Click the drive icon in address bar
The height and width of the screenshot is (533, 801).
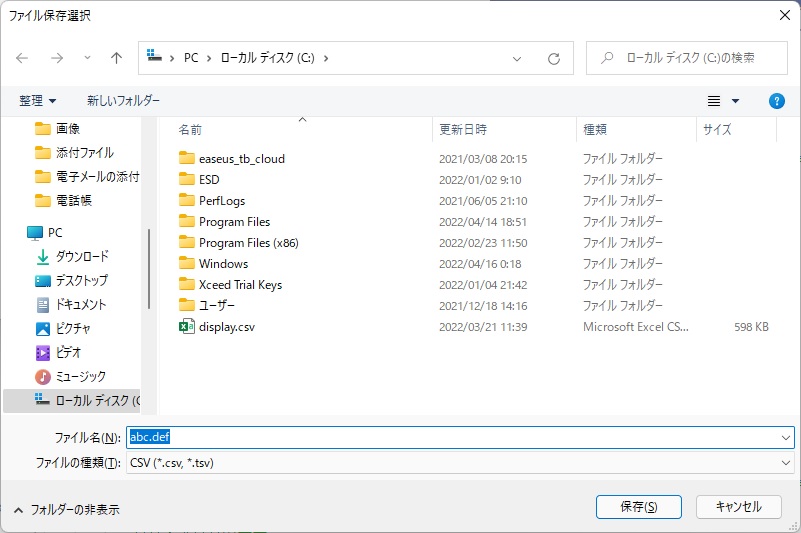tap(154, 56)
